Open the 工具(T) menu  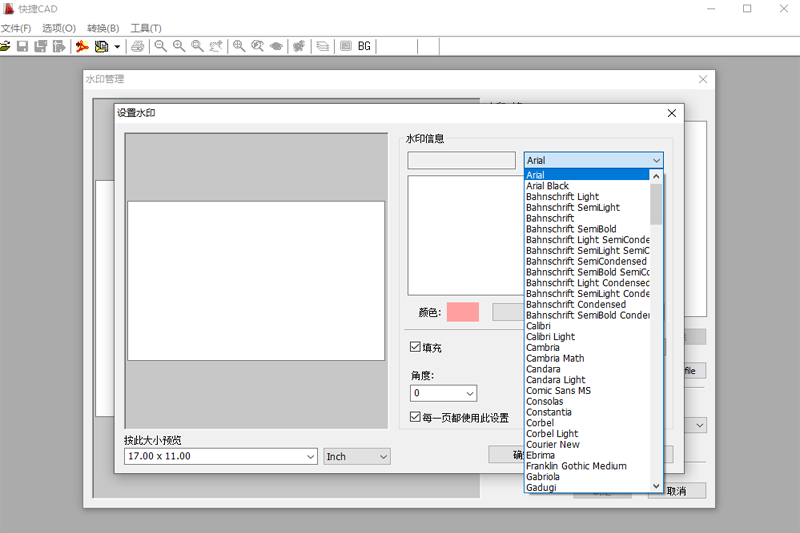point(146,28)
